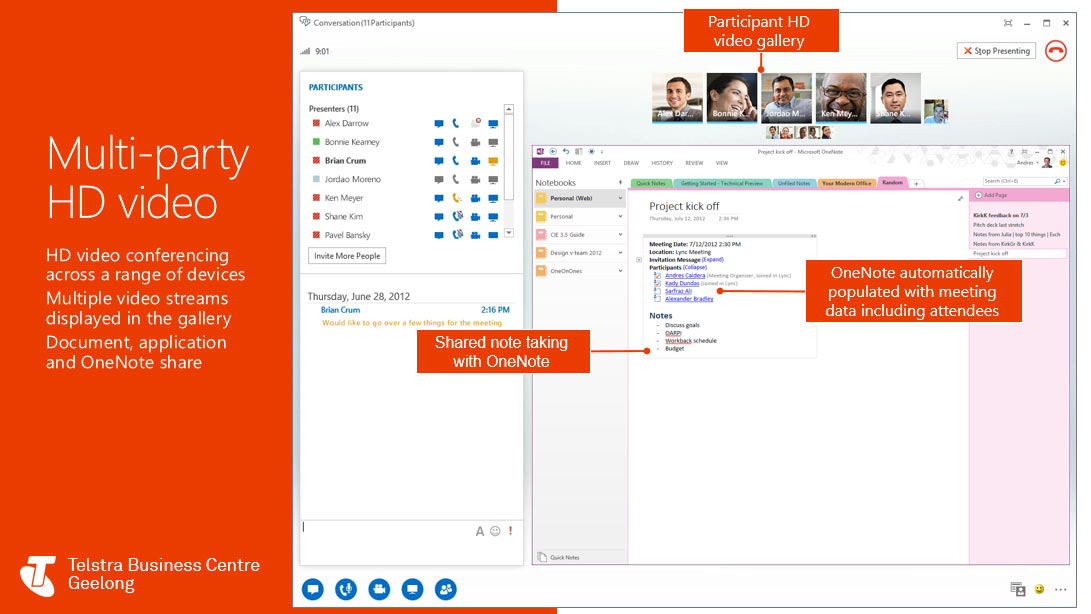Image resolution: width=1091 pixels, height=614 pixels.
Task: Add a new section with the plus tab
Action: pos(916,184)
